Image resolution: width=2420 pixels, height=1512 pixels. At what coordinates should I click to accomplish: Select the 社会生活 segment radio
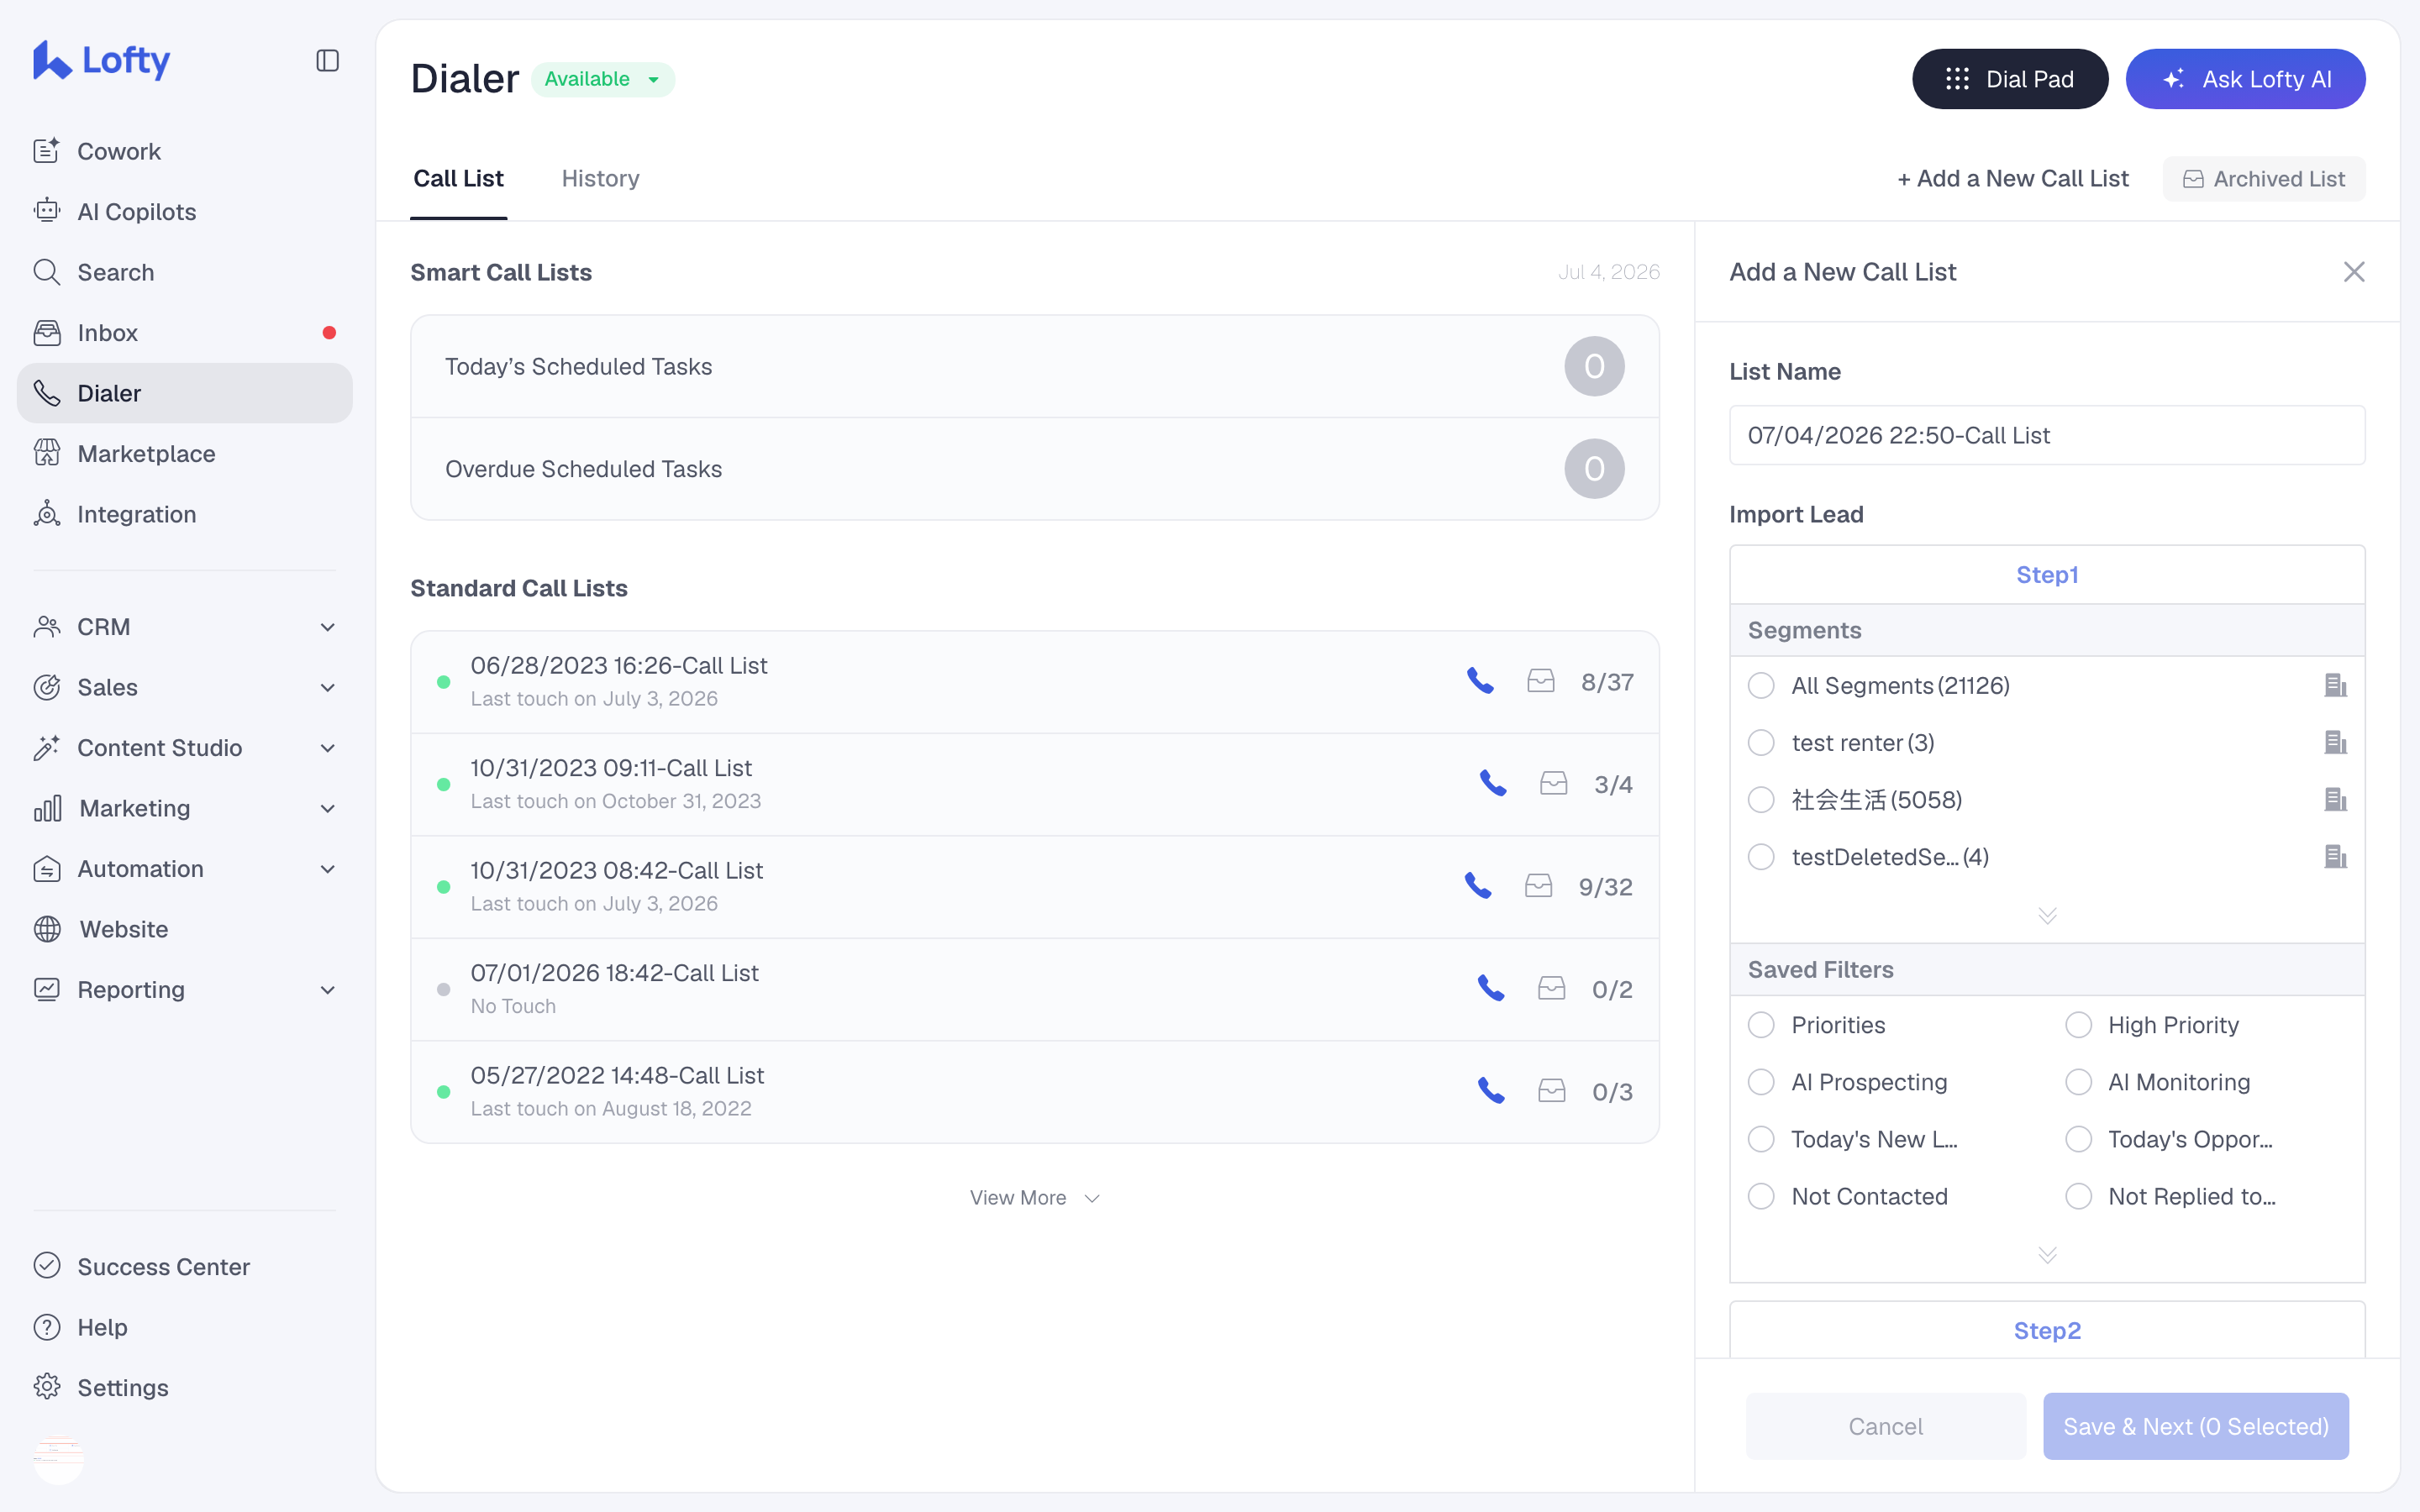(1761, 800)
